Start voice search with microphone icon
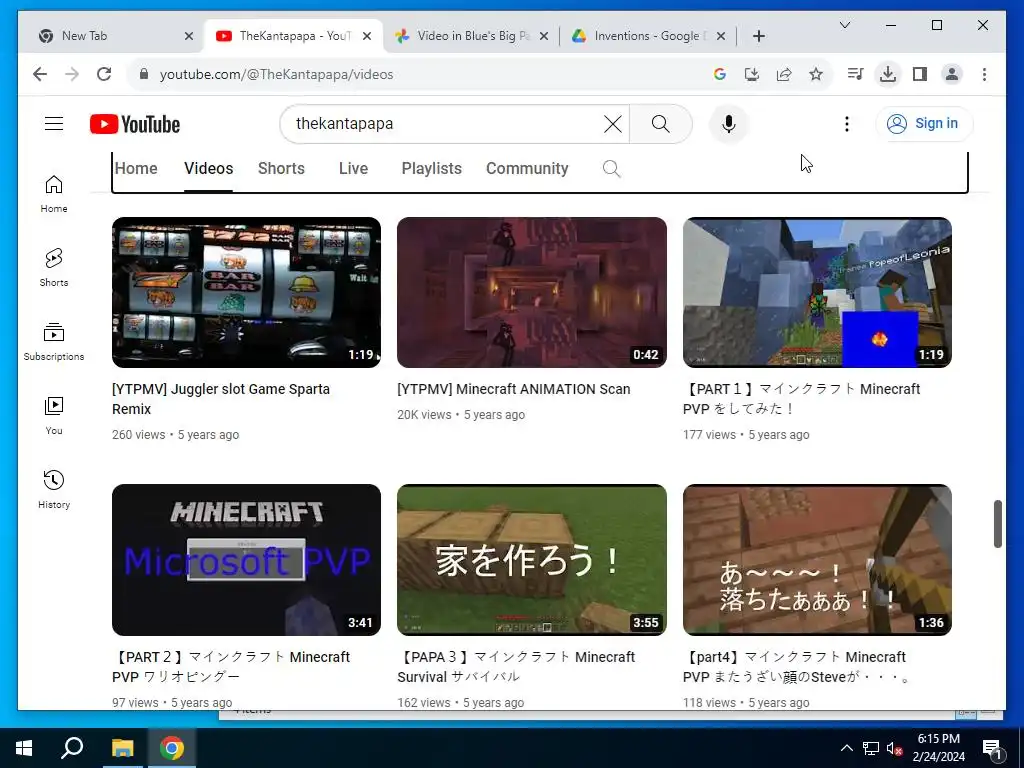 729,124
